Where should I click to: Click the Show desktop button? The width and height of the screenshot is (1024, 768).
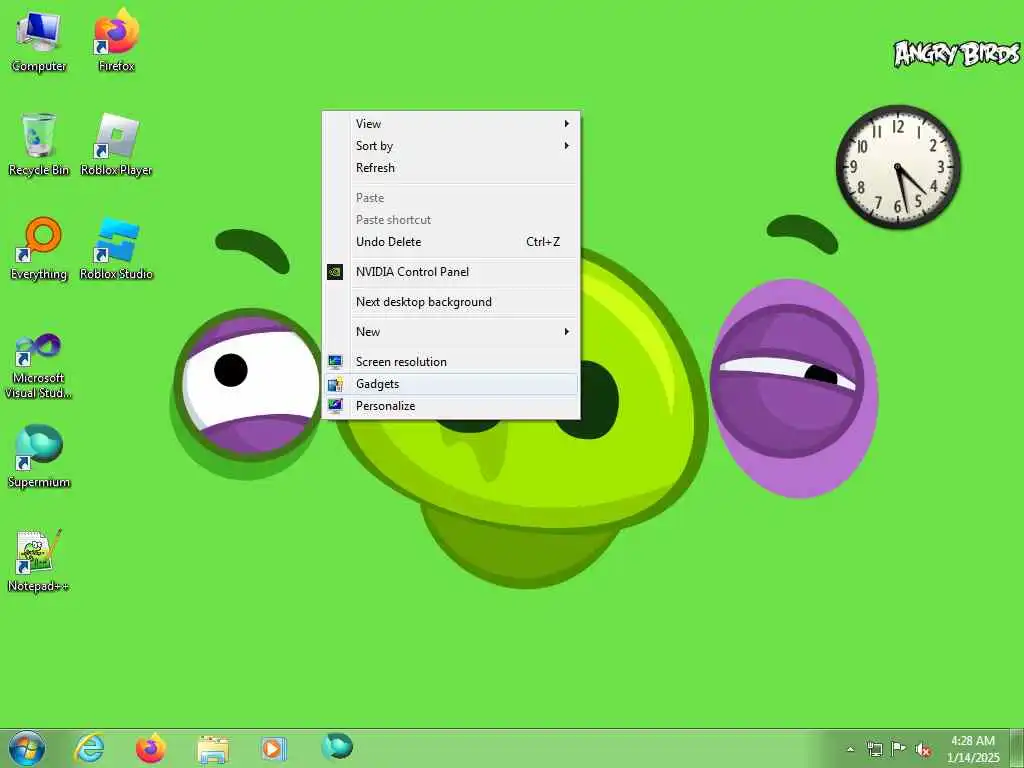tap(1017, 748)
